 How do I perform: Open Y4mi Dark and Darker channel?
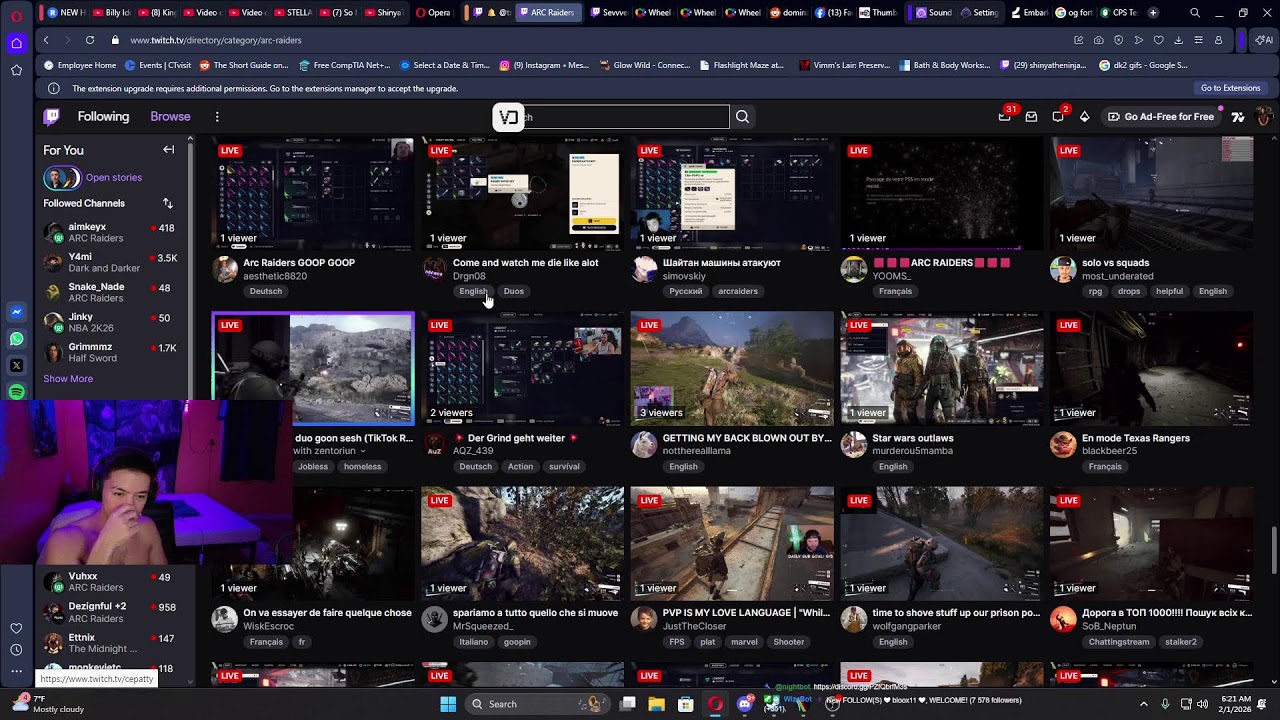110,263
